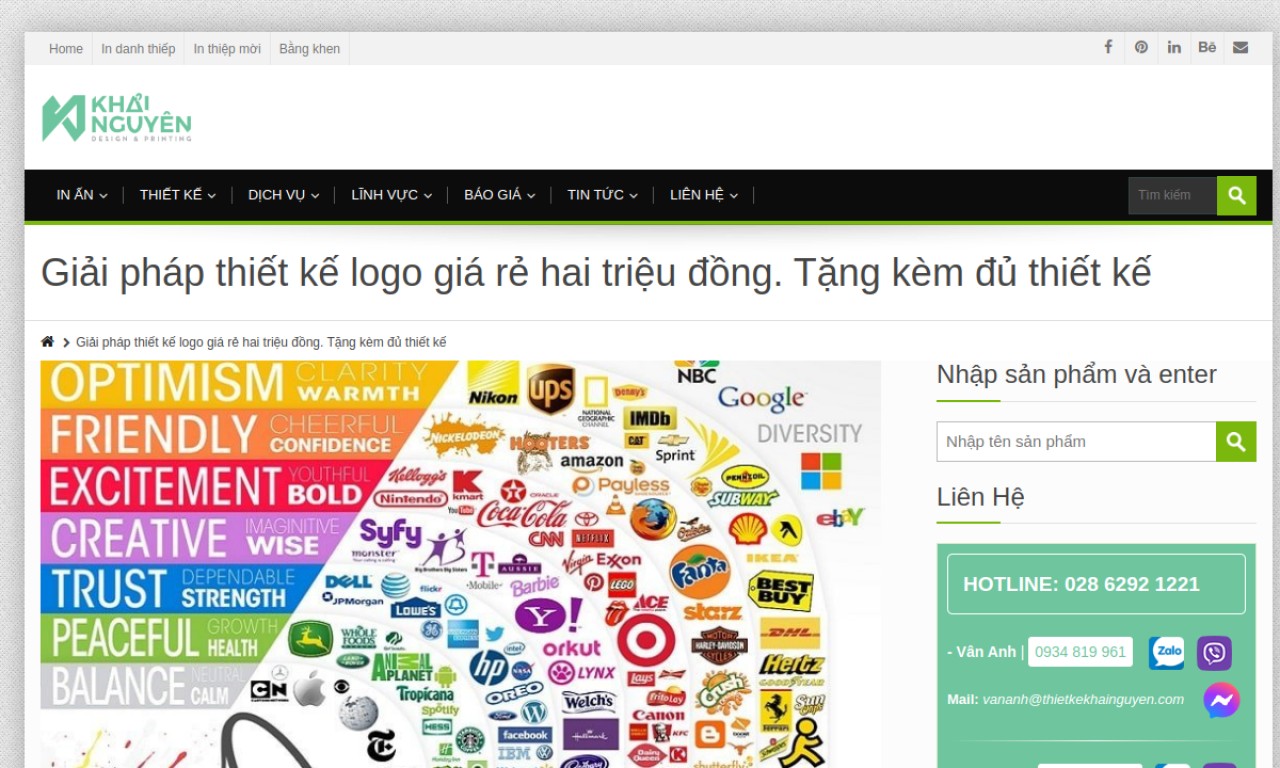1280x768 pixels.
Task: Open the Messenger chat icon
Action: [1221, 700]
